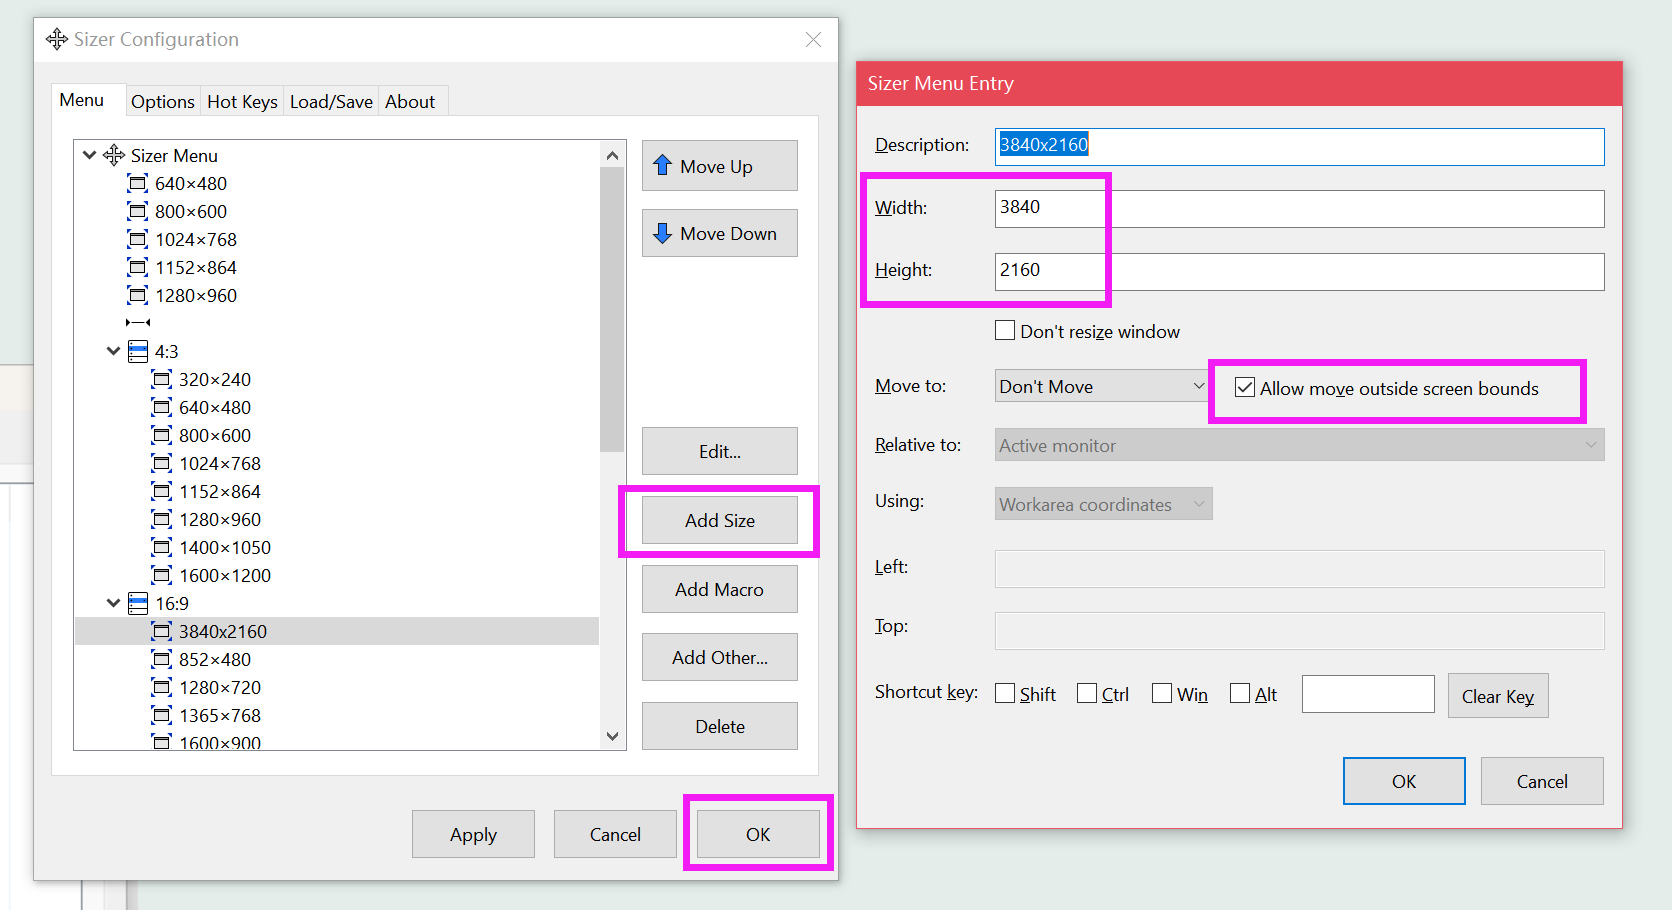This screenshot has height=910, width=1672.
Task: Click the 16:9 group folder icon
Action: [138, 603]
